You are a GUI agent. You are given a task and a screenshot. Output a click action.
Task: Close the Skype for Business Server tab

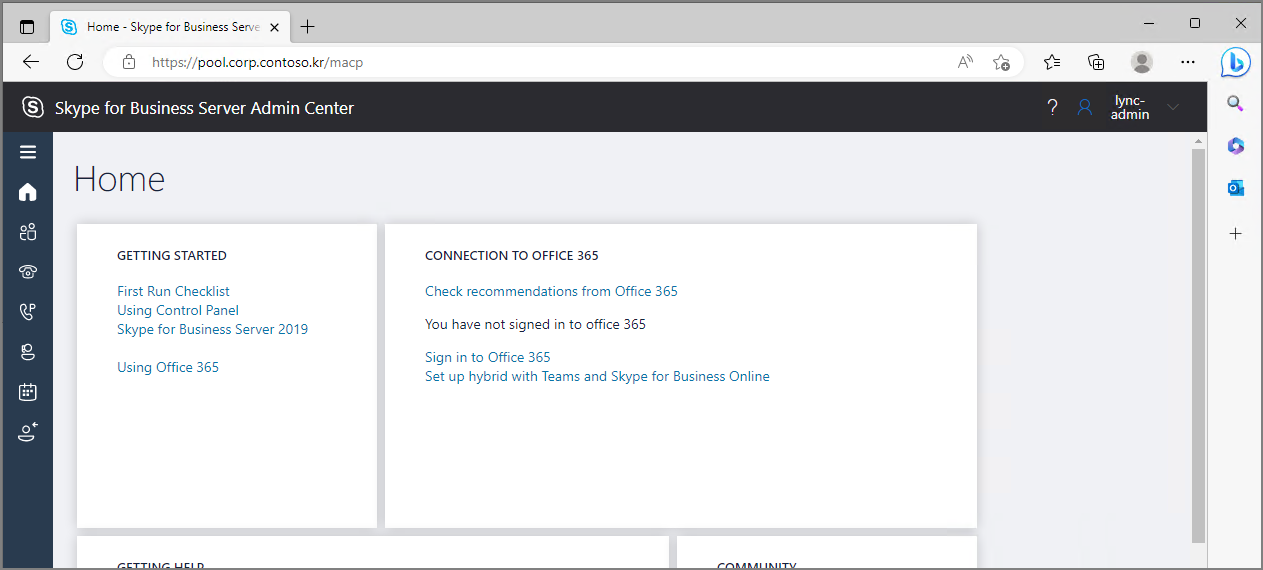[x=275, y=27]
